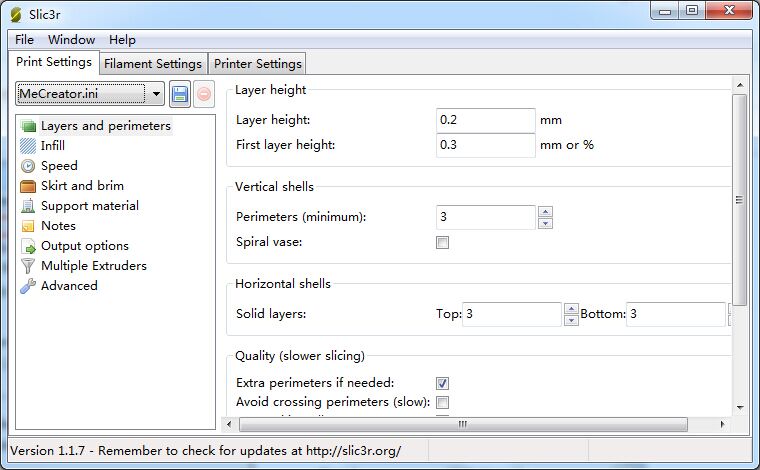
Task: Save the current print preset with floppy icon
Action: point(180,94)
